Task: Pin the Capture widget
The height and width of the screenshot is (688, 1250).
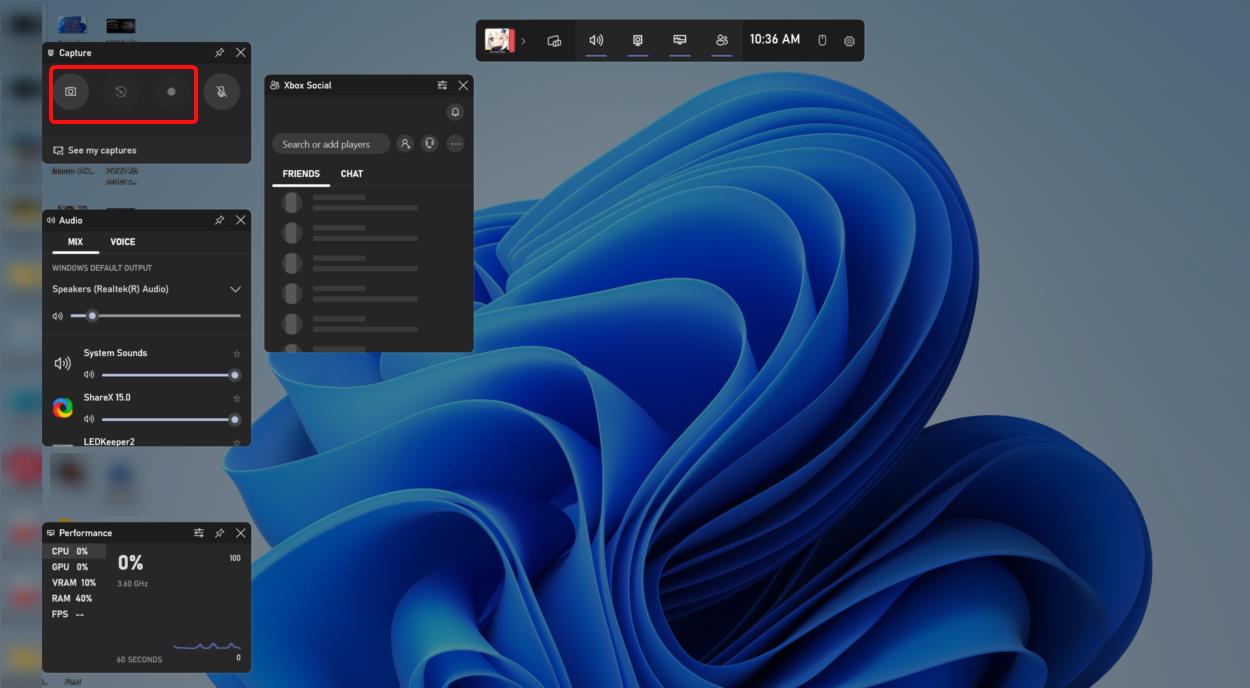Action: [x=219, y=54]
